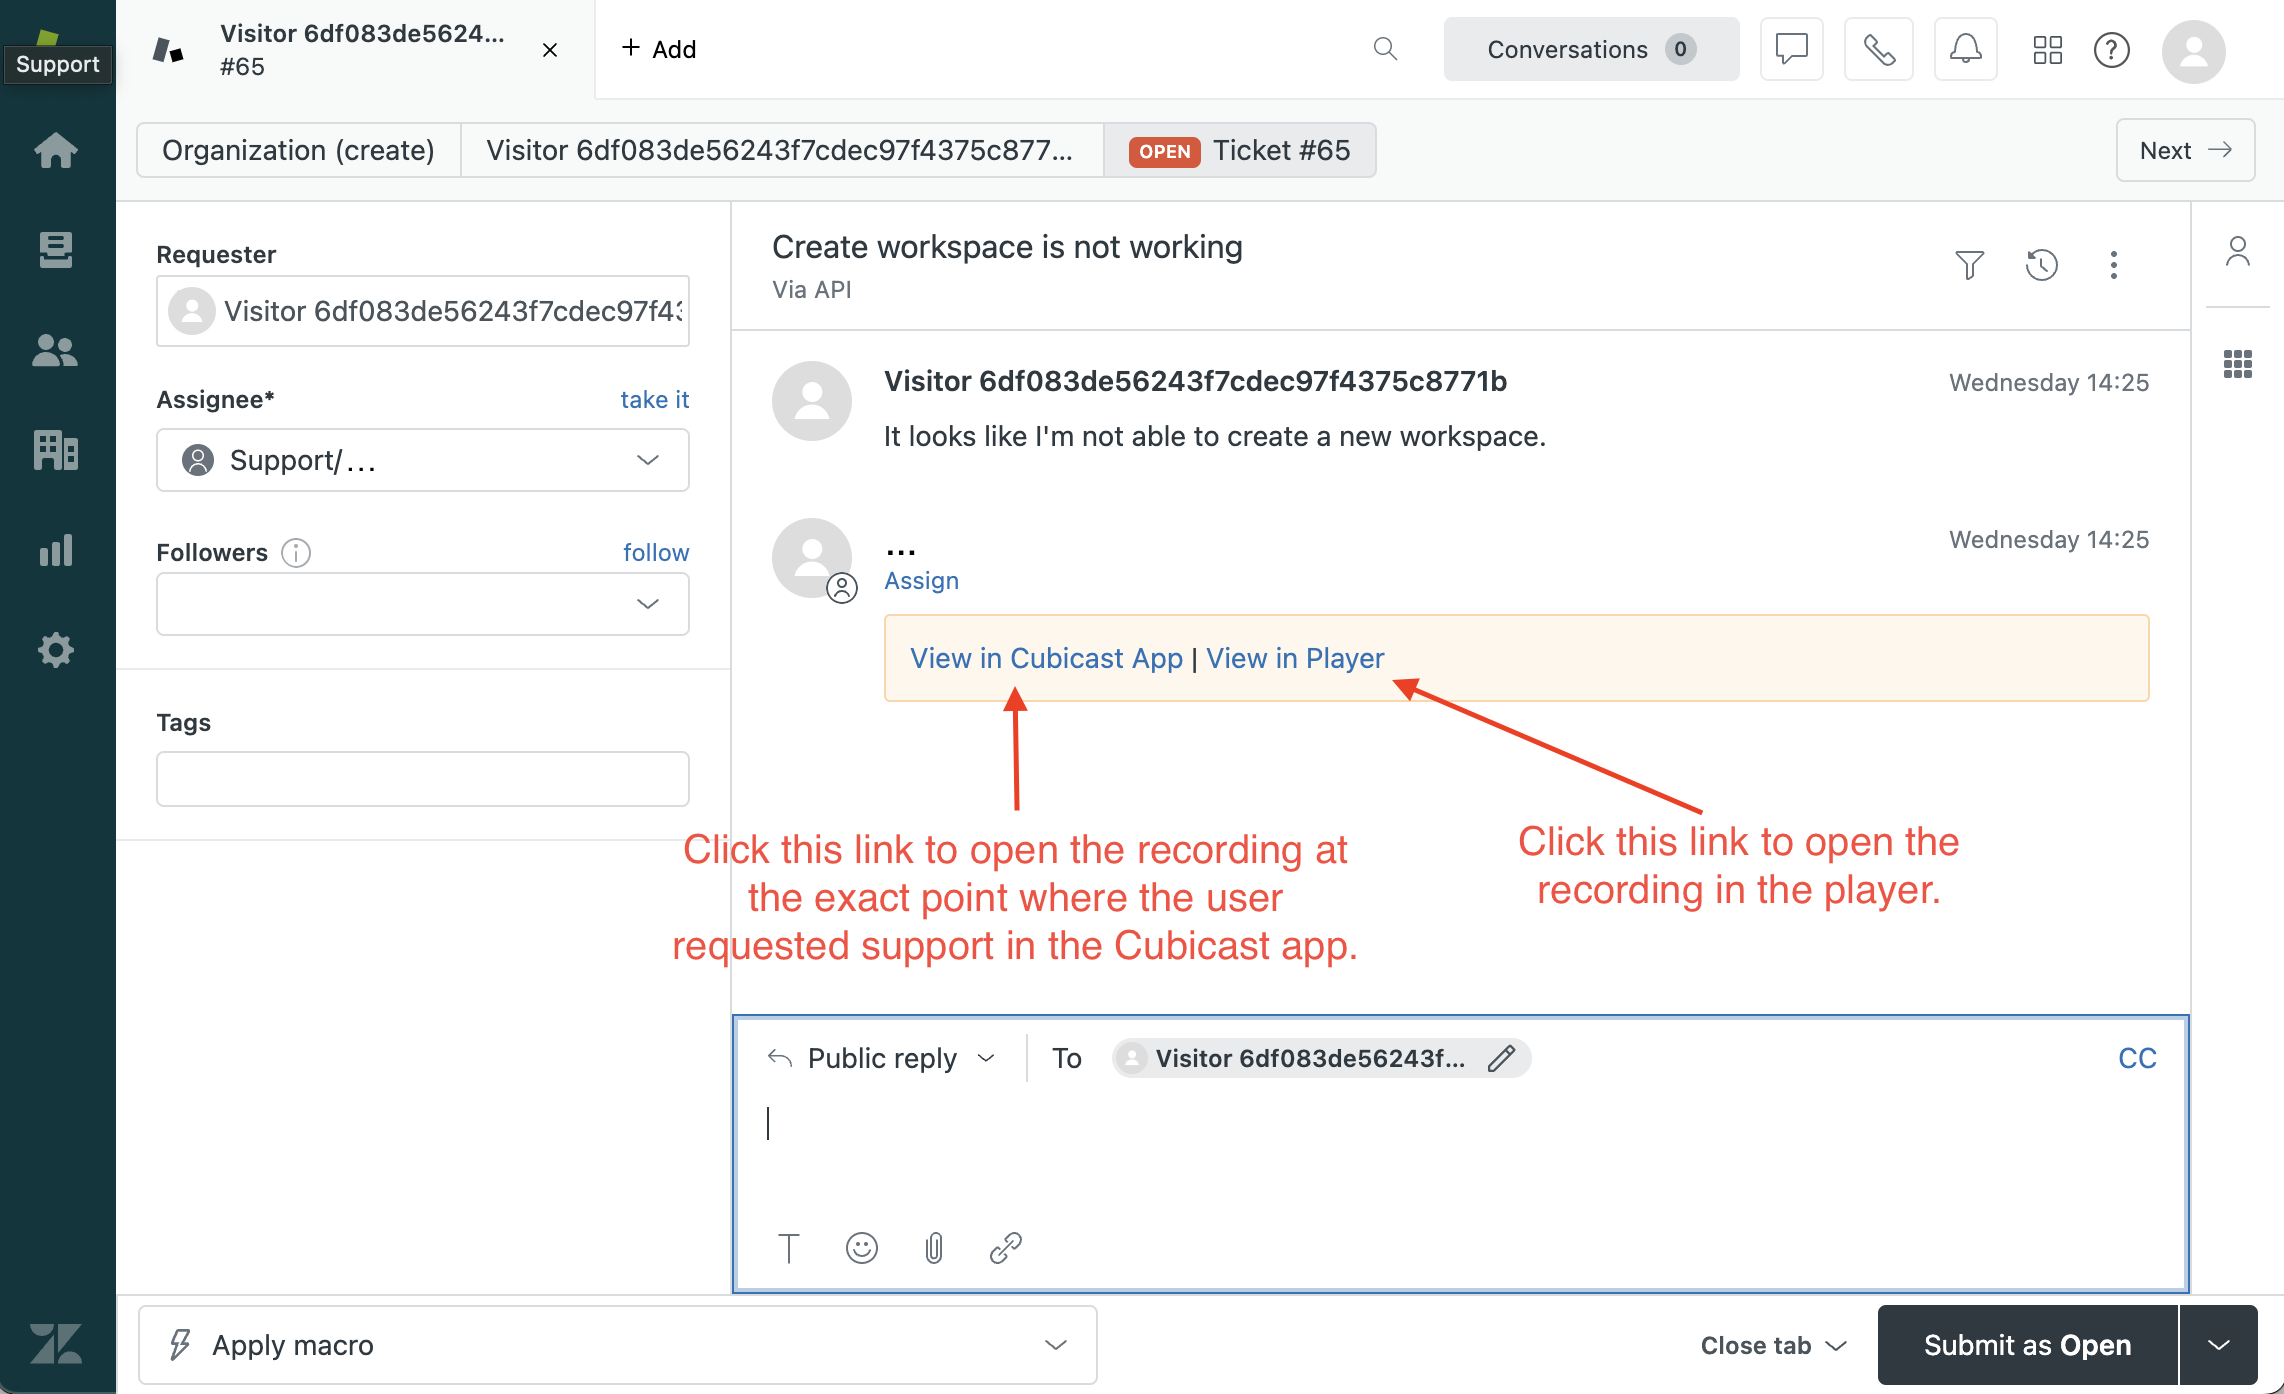Click the filter icon in ticket view
The height and width of the screenshot is (1394, 2284).
(1969, 263)
